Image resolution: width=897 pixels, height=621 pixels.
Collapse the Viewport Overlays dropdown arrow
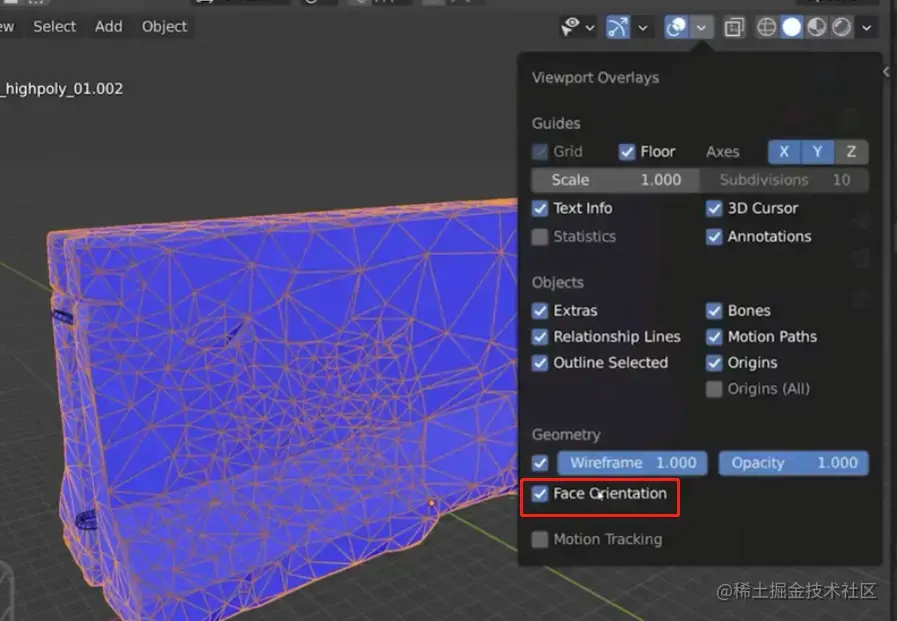(701, 27)
